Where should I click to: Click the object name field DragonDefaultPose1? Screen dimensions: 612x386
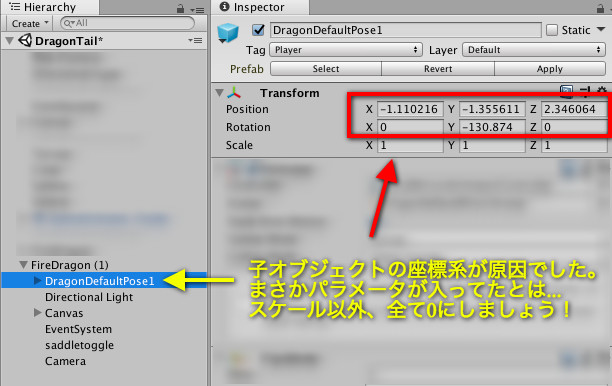(x=406, y=30)
